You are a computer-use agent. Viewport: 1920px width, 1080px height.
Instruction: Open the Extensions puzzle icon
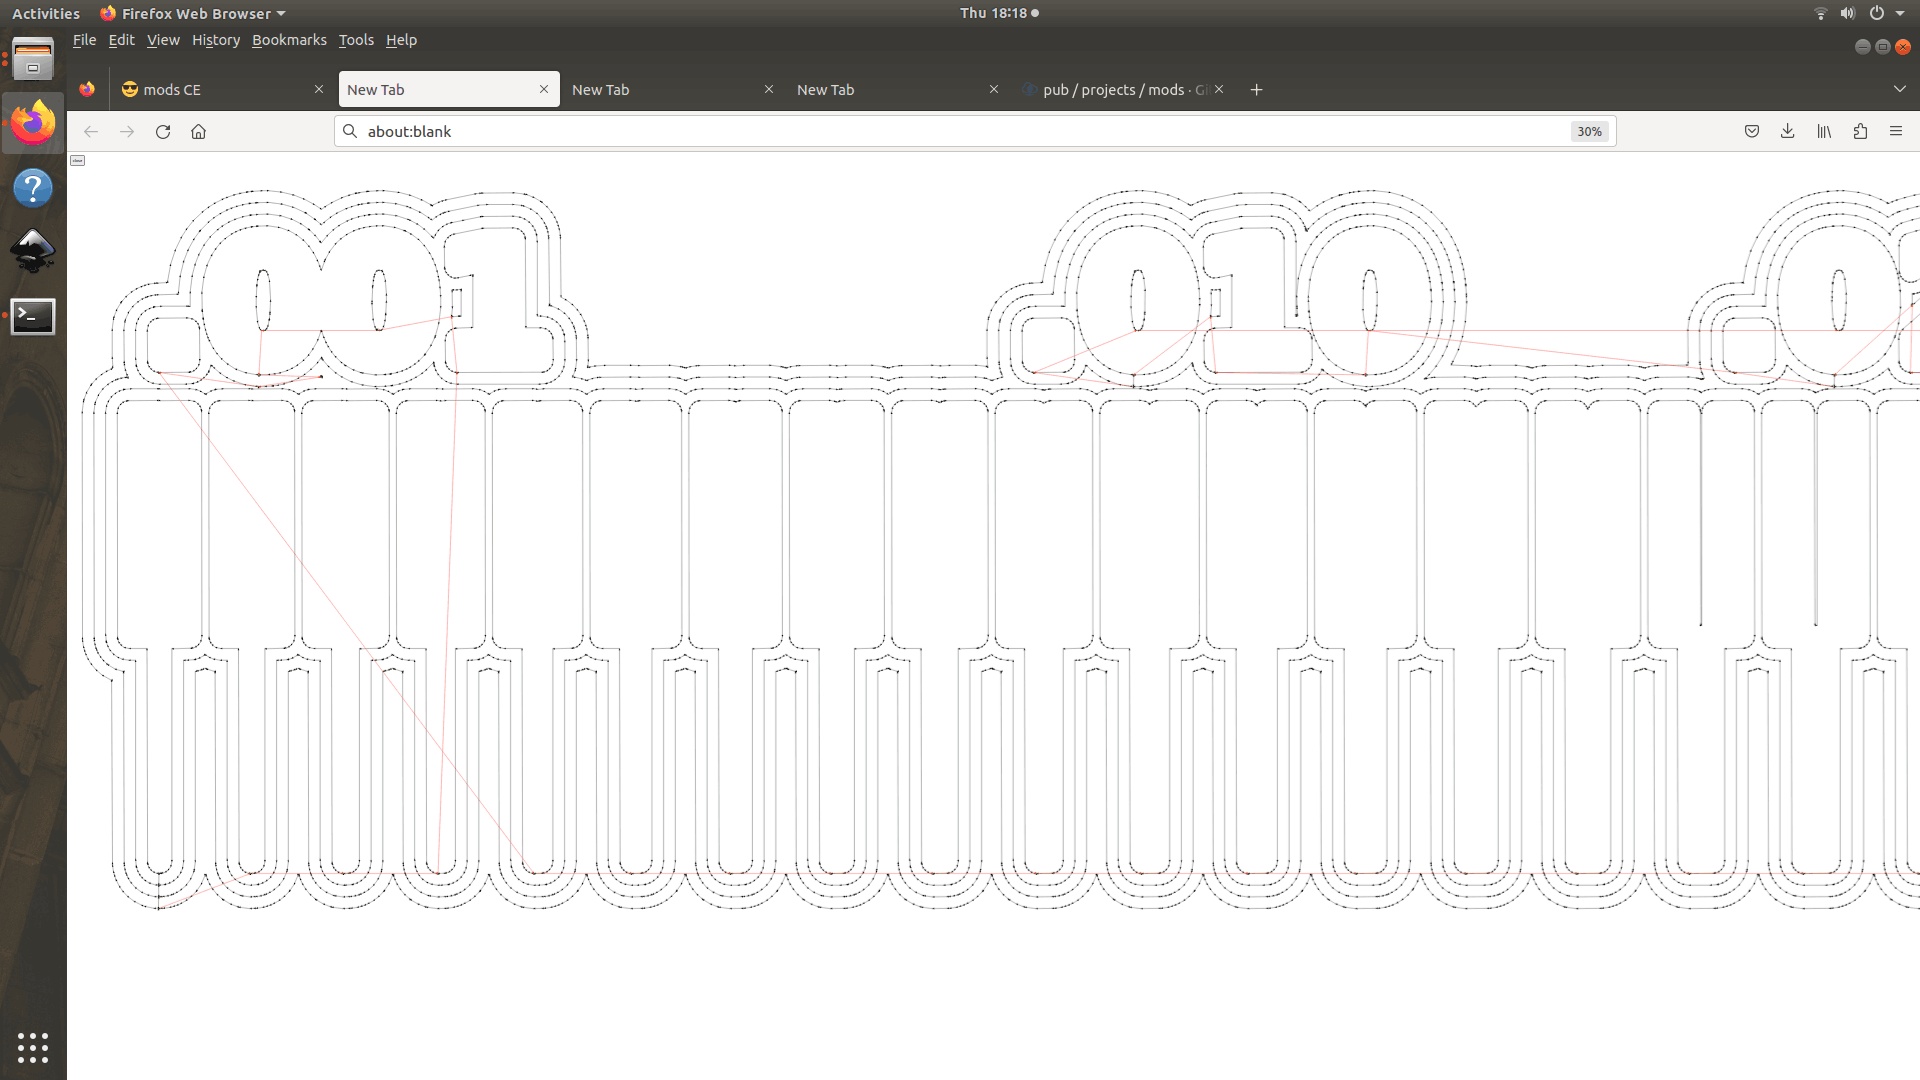pyautogui.click(x=1860, y=131)
